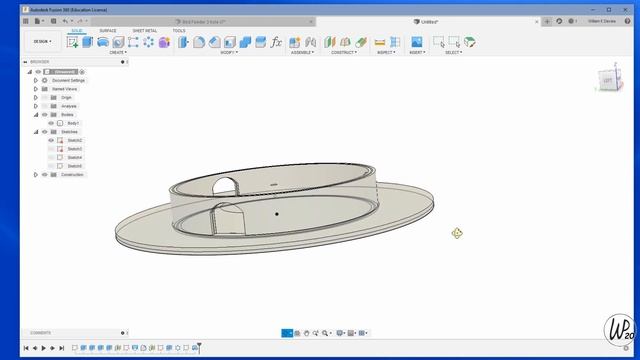Click the Pan hand icon in navigation bar
This screenshot has height=360, width=640.
307,333
